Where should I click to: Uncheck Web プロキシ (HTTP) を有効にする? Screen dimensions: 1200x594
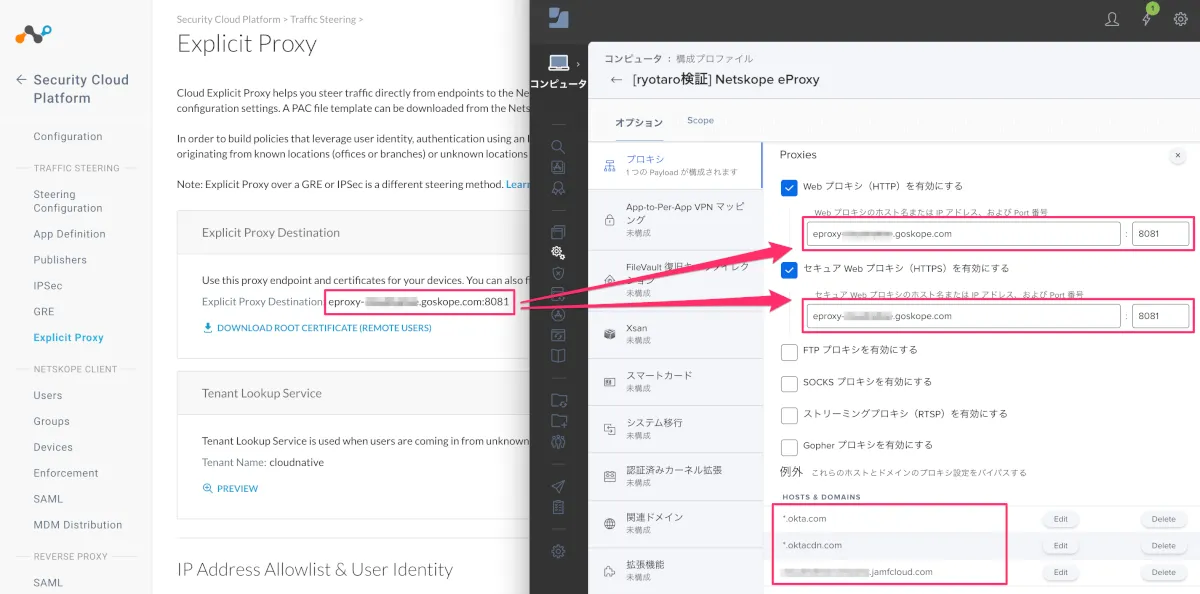pos(789,186)
